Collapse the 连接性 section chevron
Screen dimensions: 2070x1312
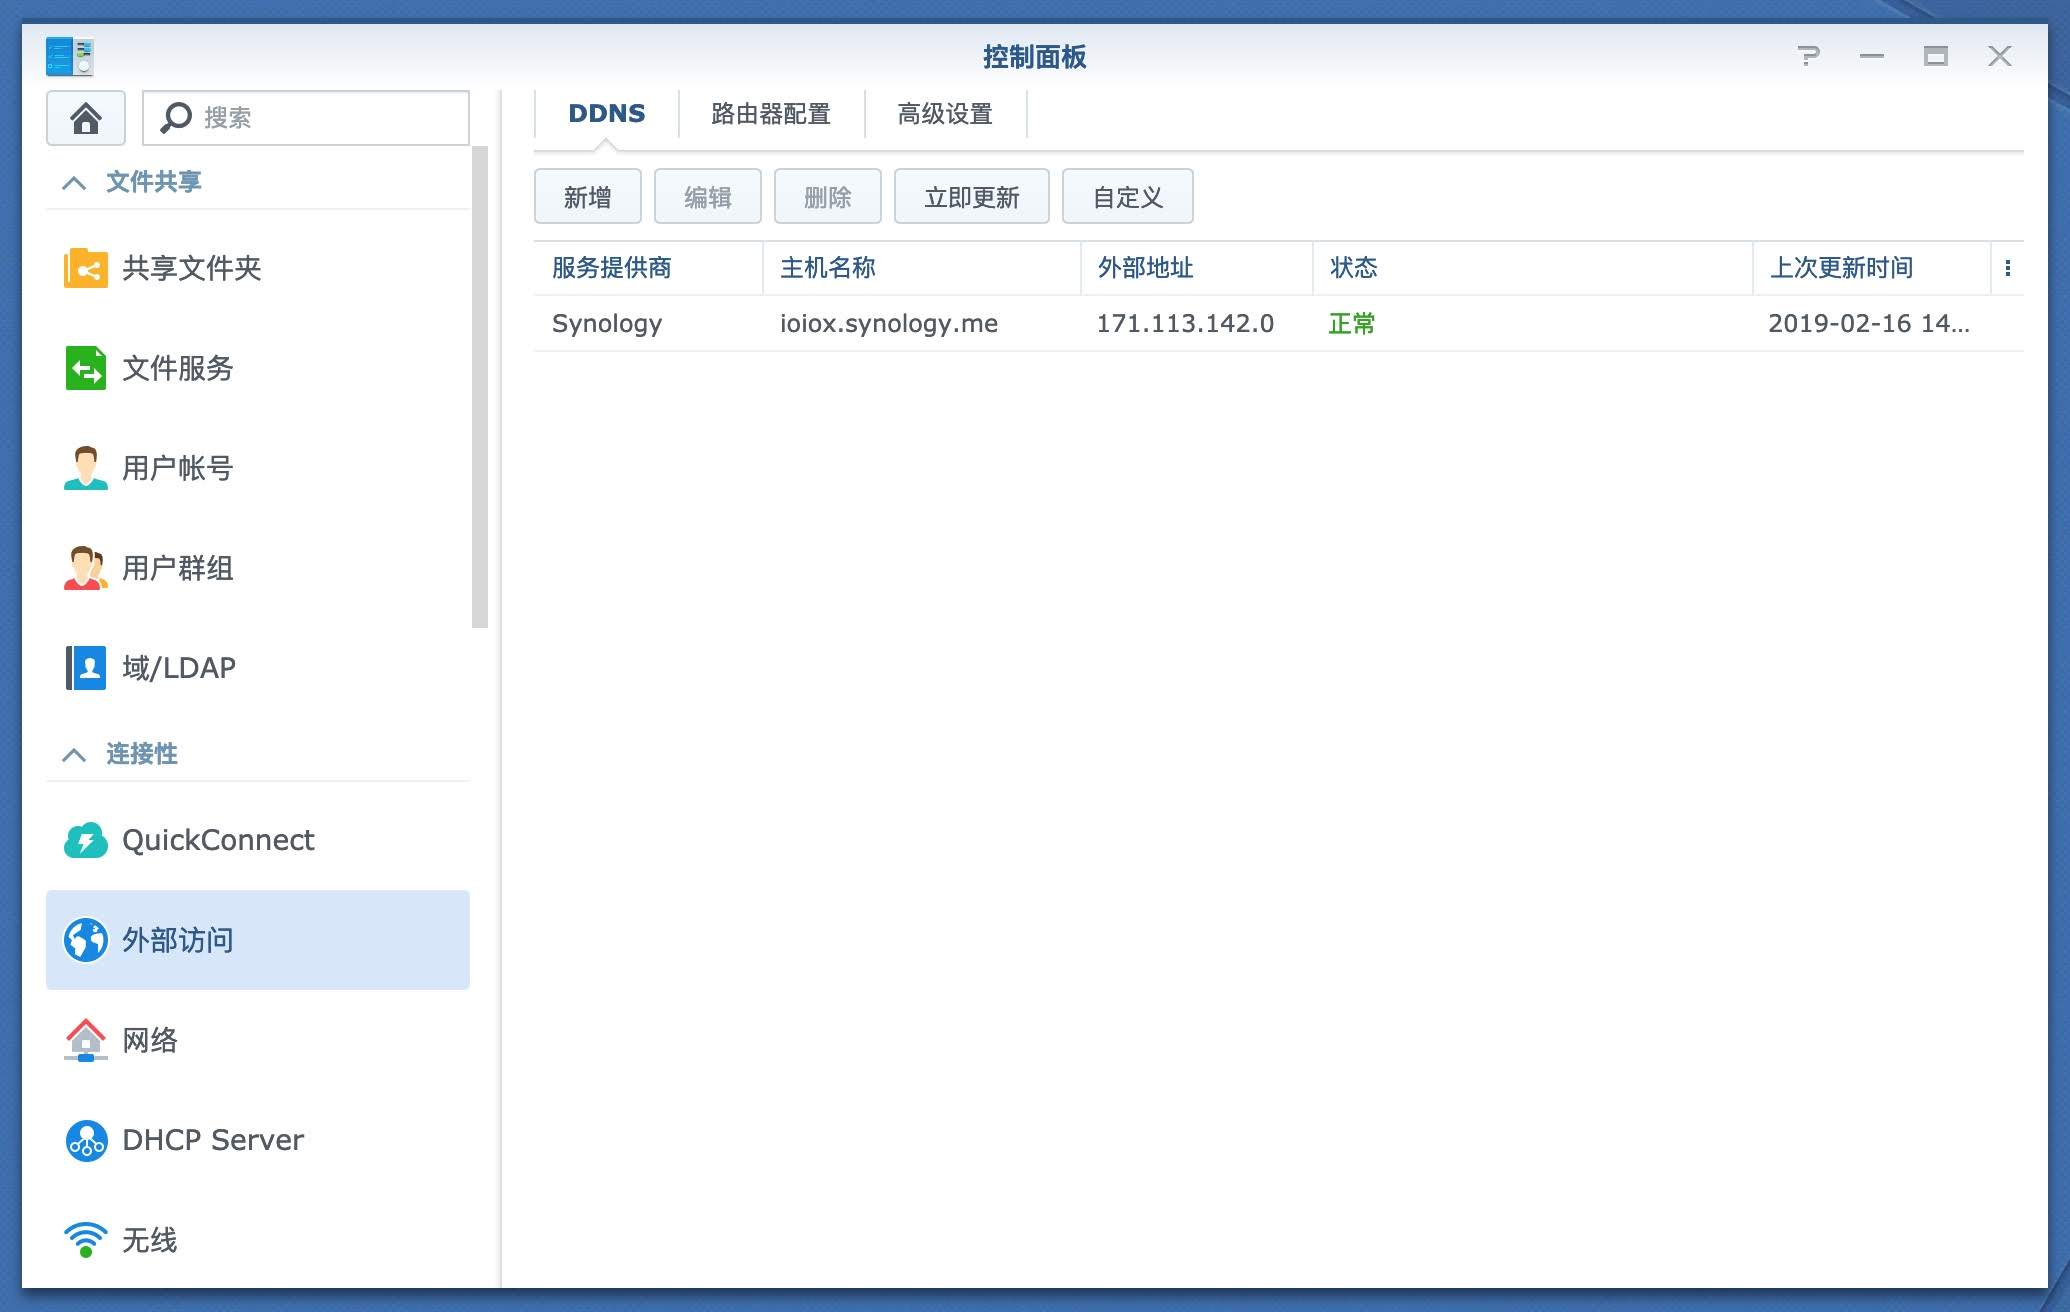point(74,754)
